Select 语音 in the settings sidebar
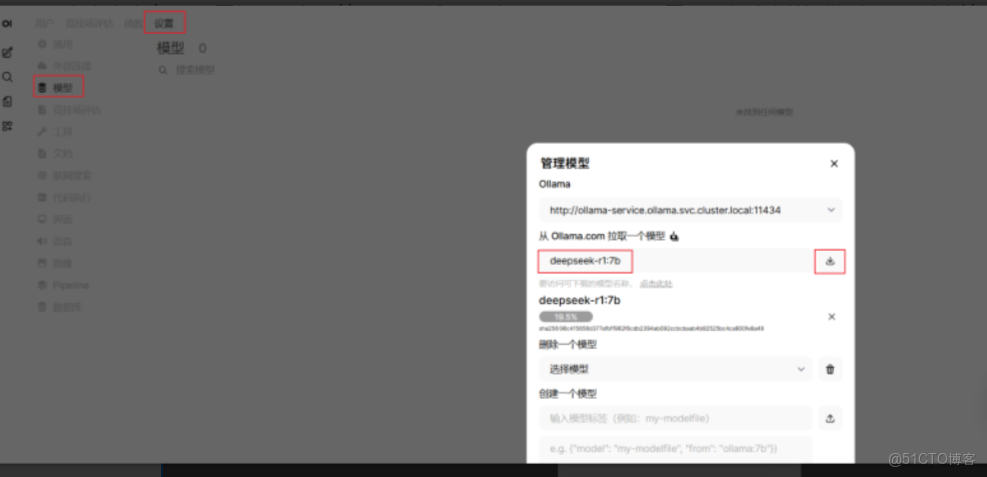This screenshot has height=477, width=987. coord(55,241)
